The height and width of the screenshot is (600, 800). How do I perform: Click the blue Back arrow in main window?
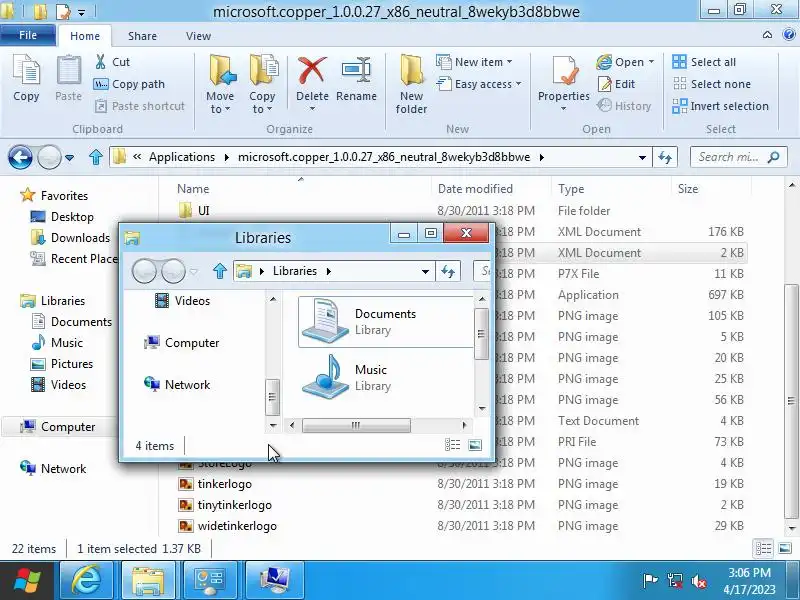[20, 157]
